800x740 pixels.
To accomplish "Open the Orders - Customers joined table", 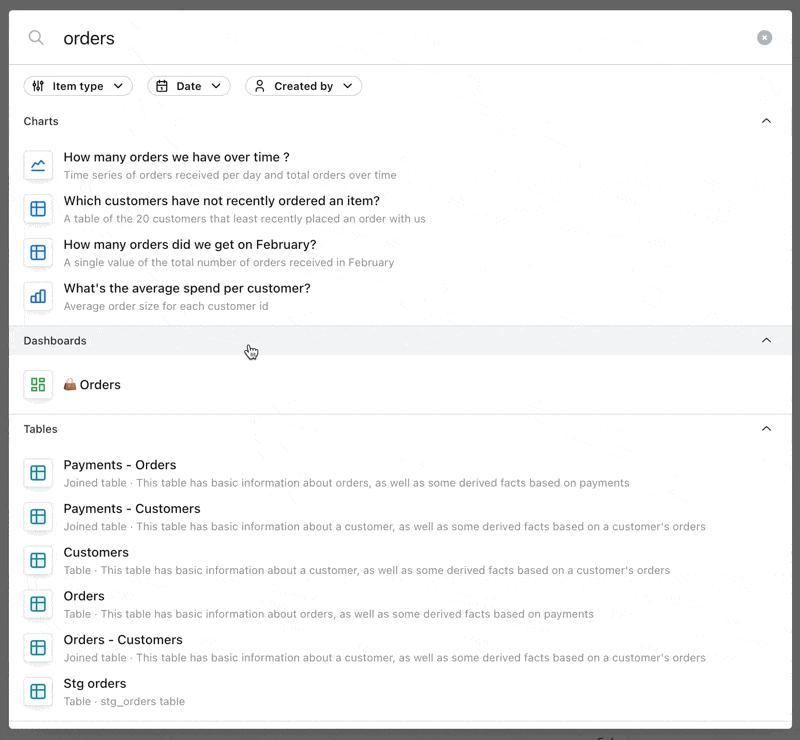I will [400, 648].
